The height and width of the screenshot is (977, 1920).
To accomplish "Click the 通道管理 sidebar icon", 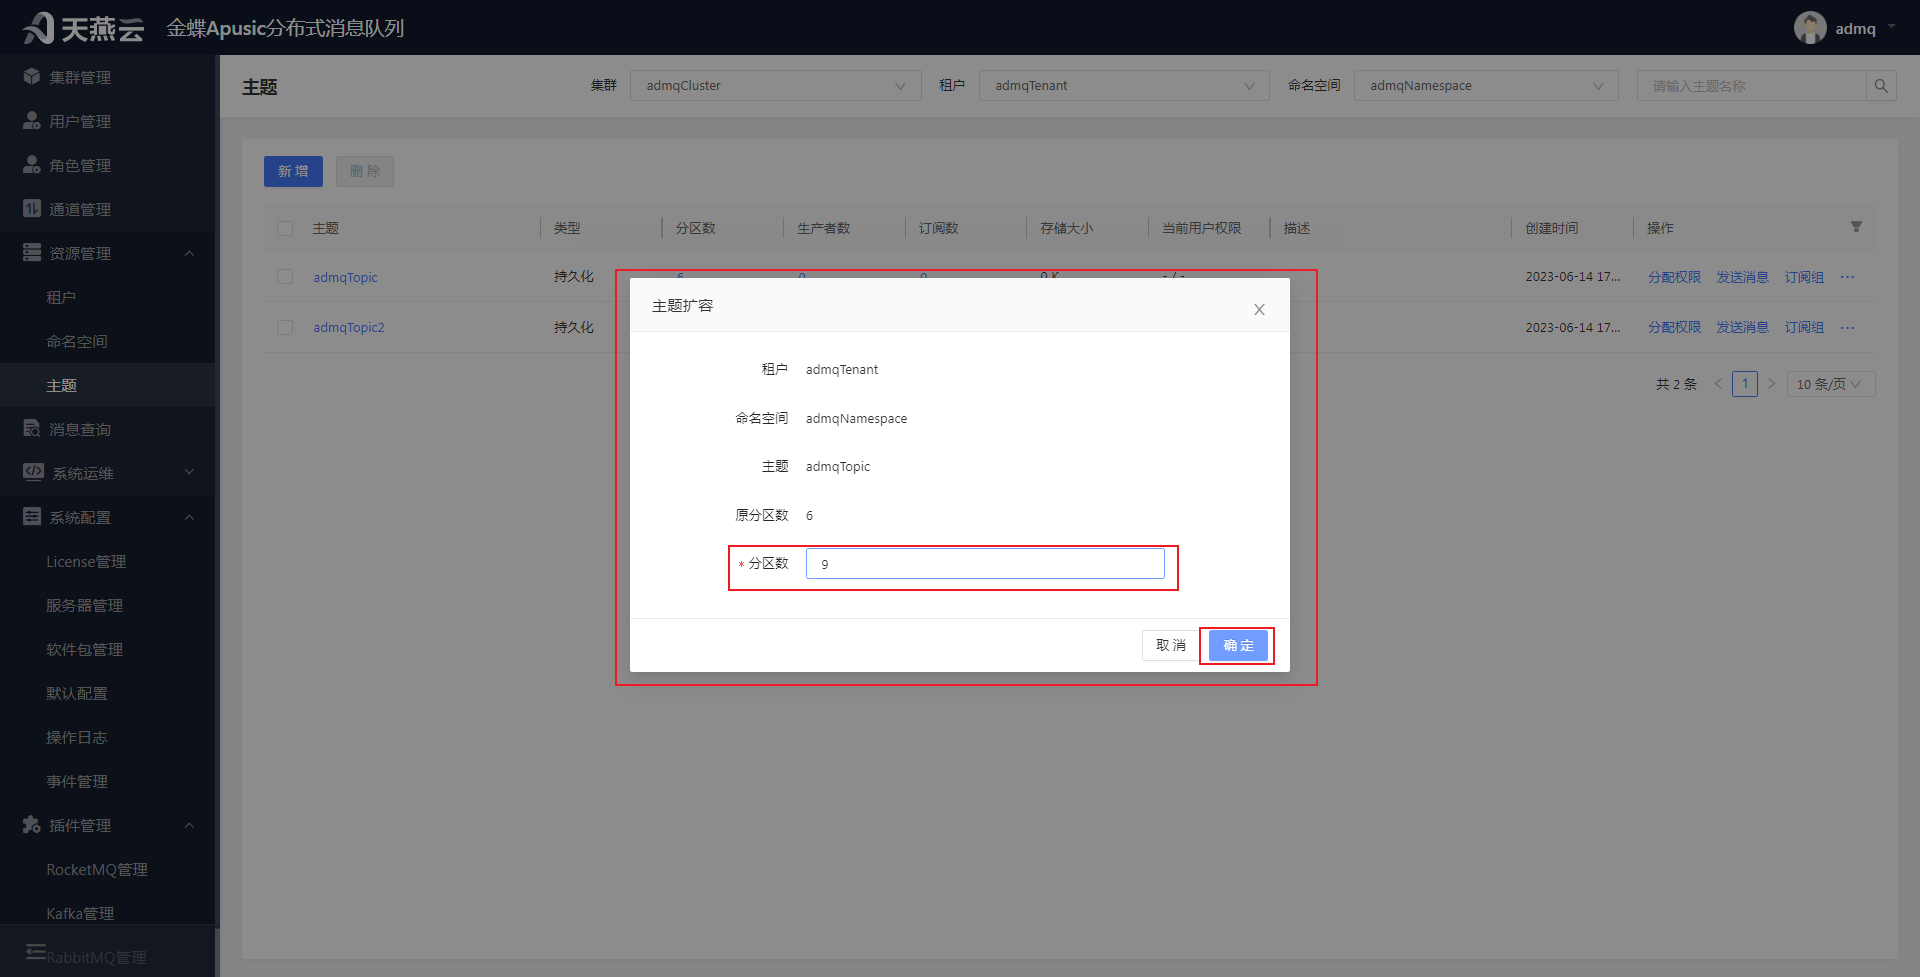I will (32, 209).
